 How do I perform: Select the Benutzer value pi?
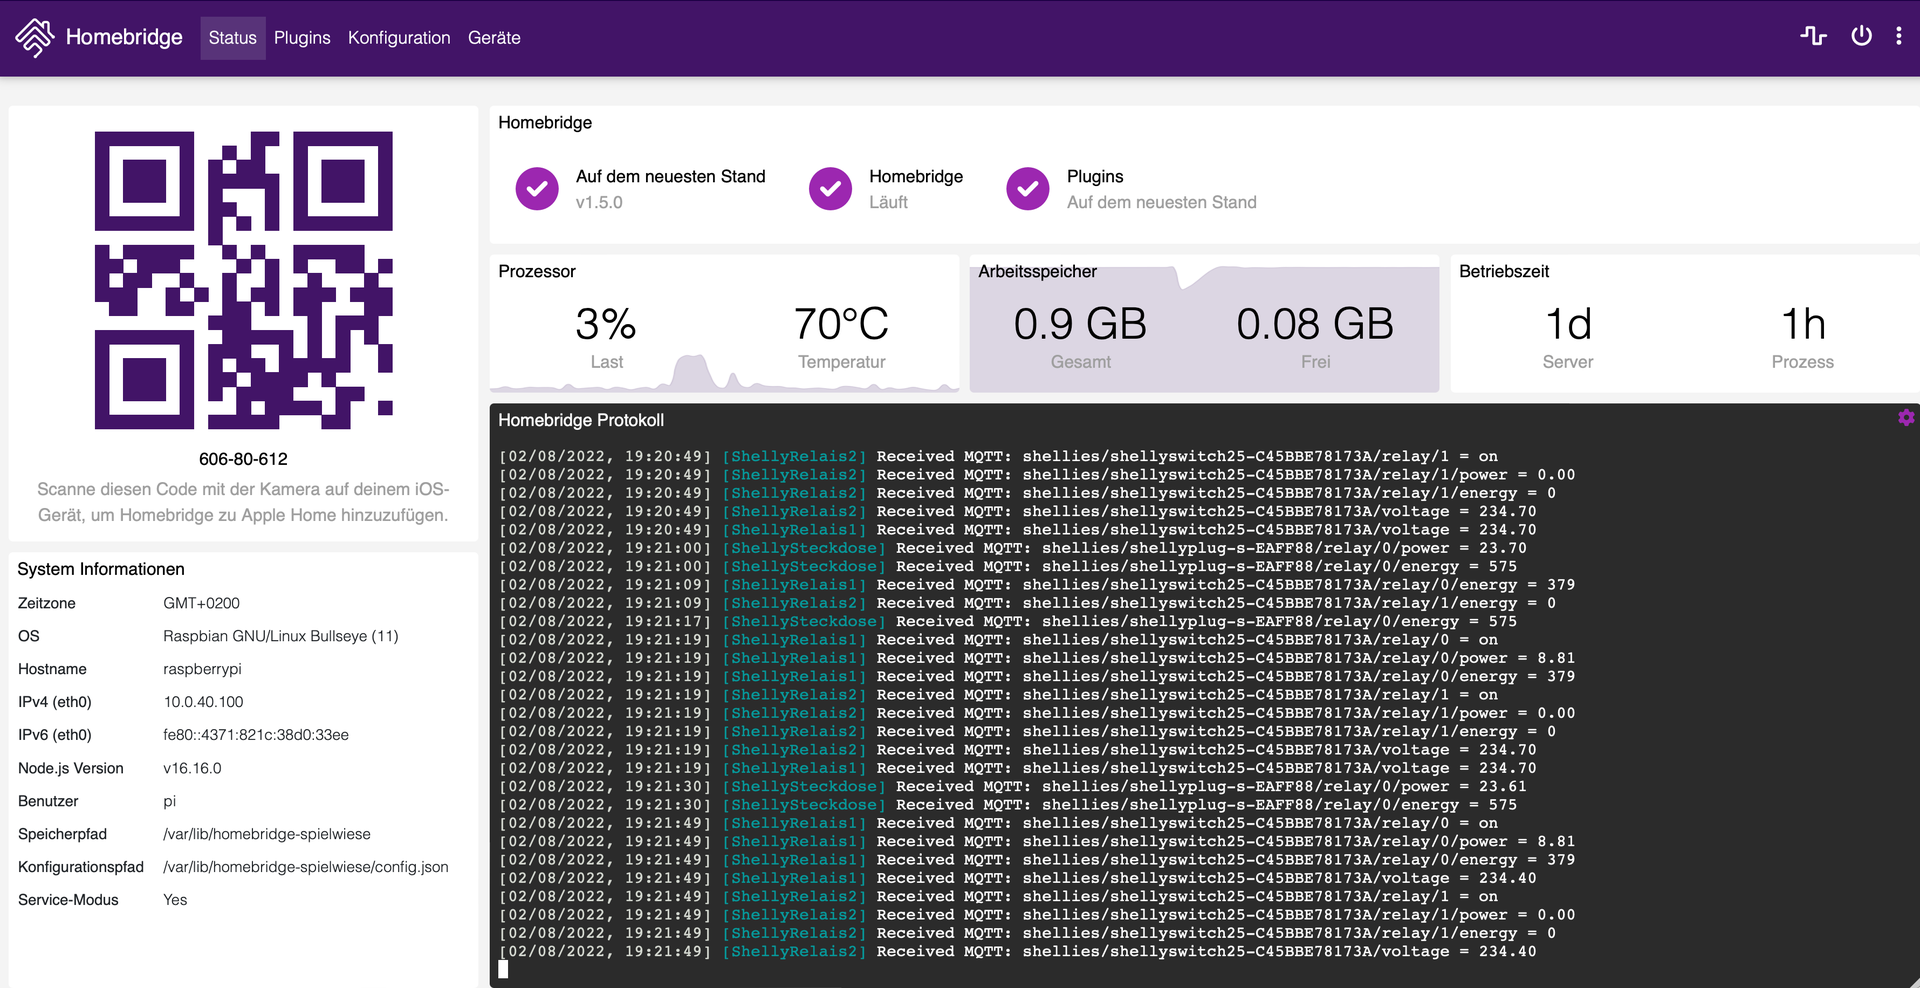coord(169,801)
